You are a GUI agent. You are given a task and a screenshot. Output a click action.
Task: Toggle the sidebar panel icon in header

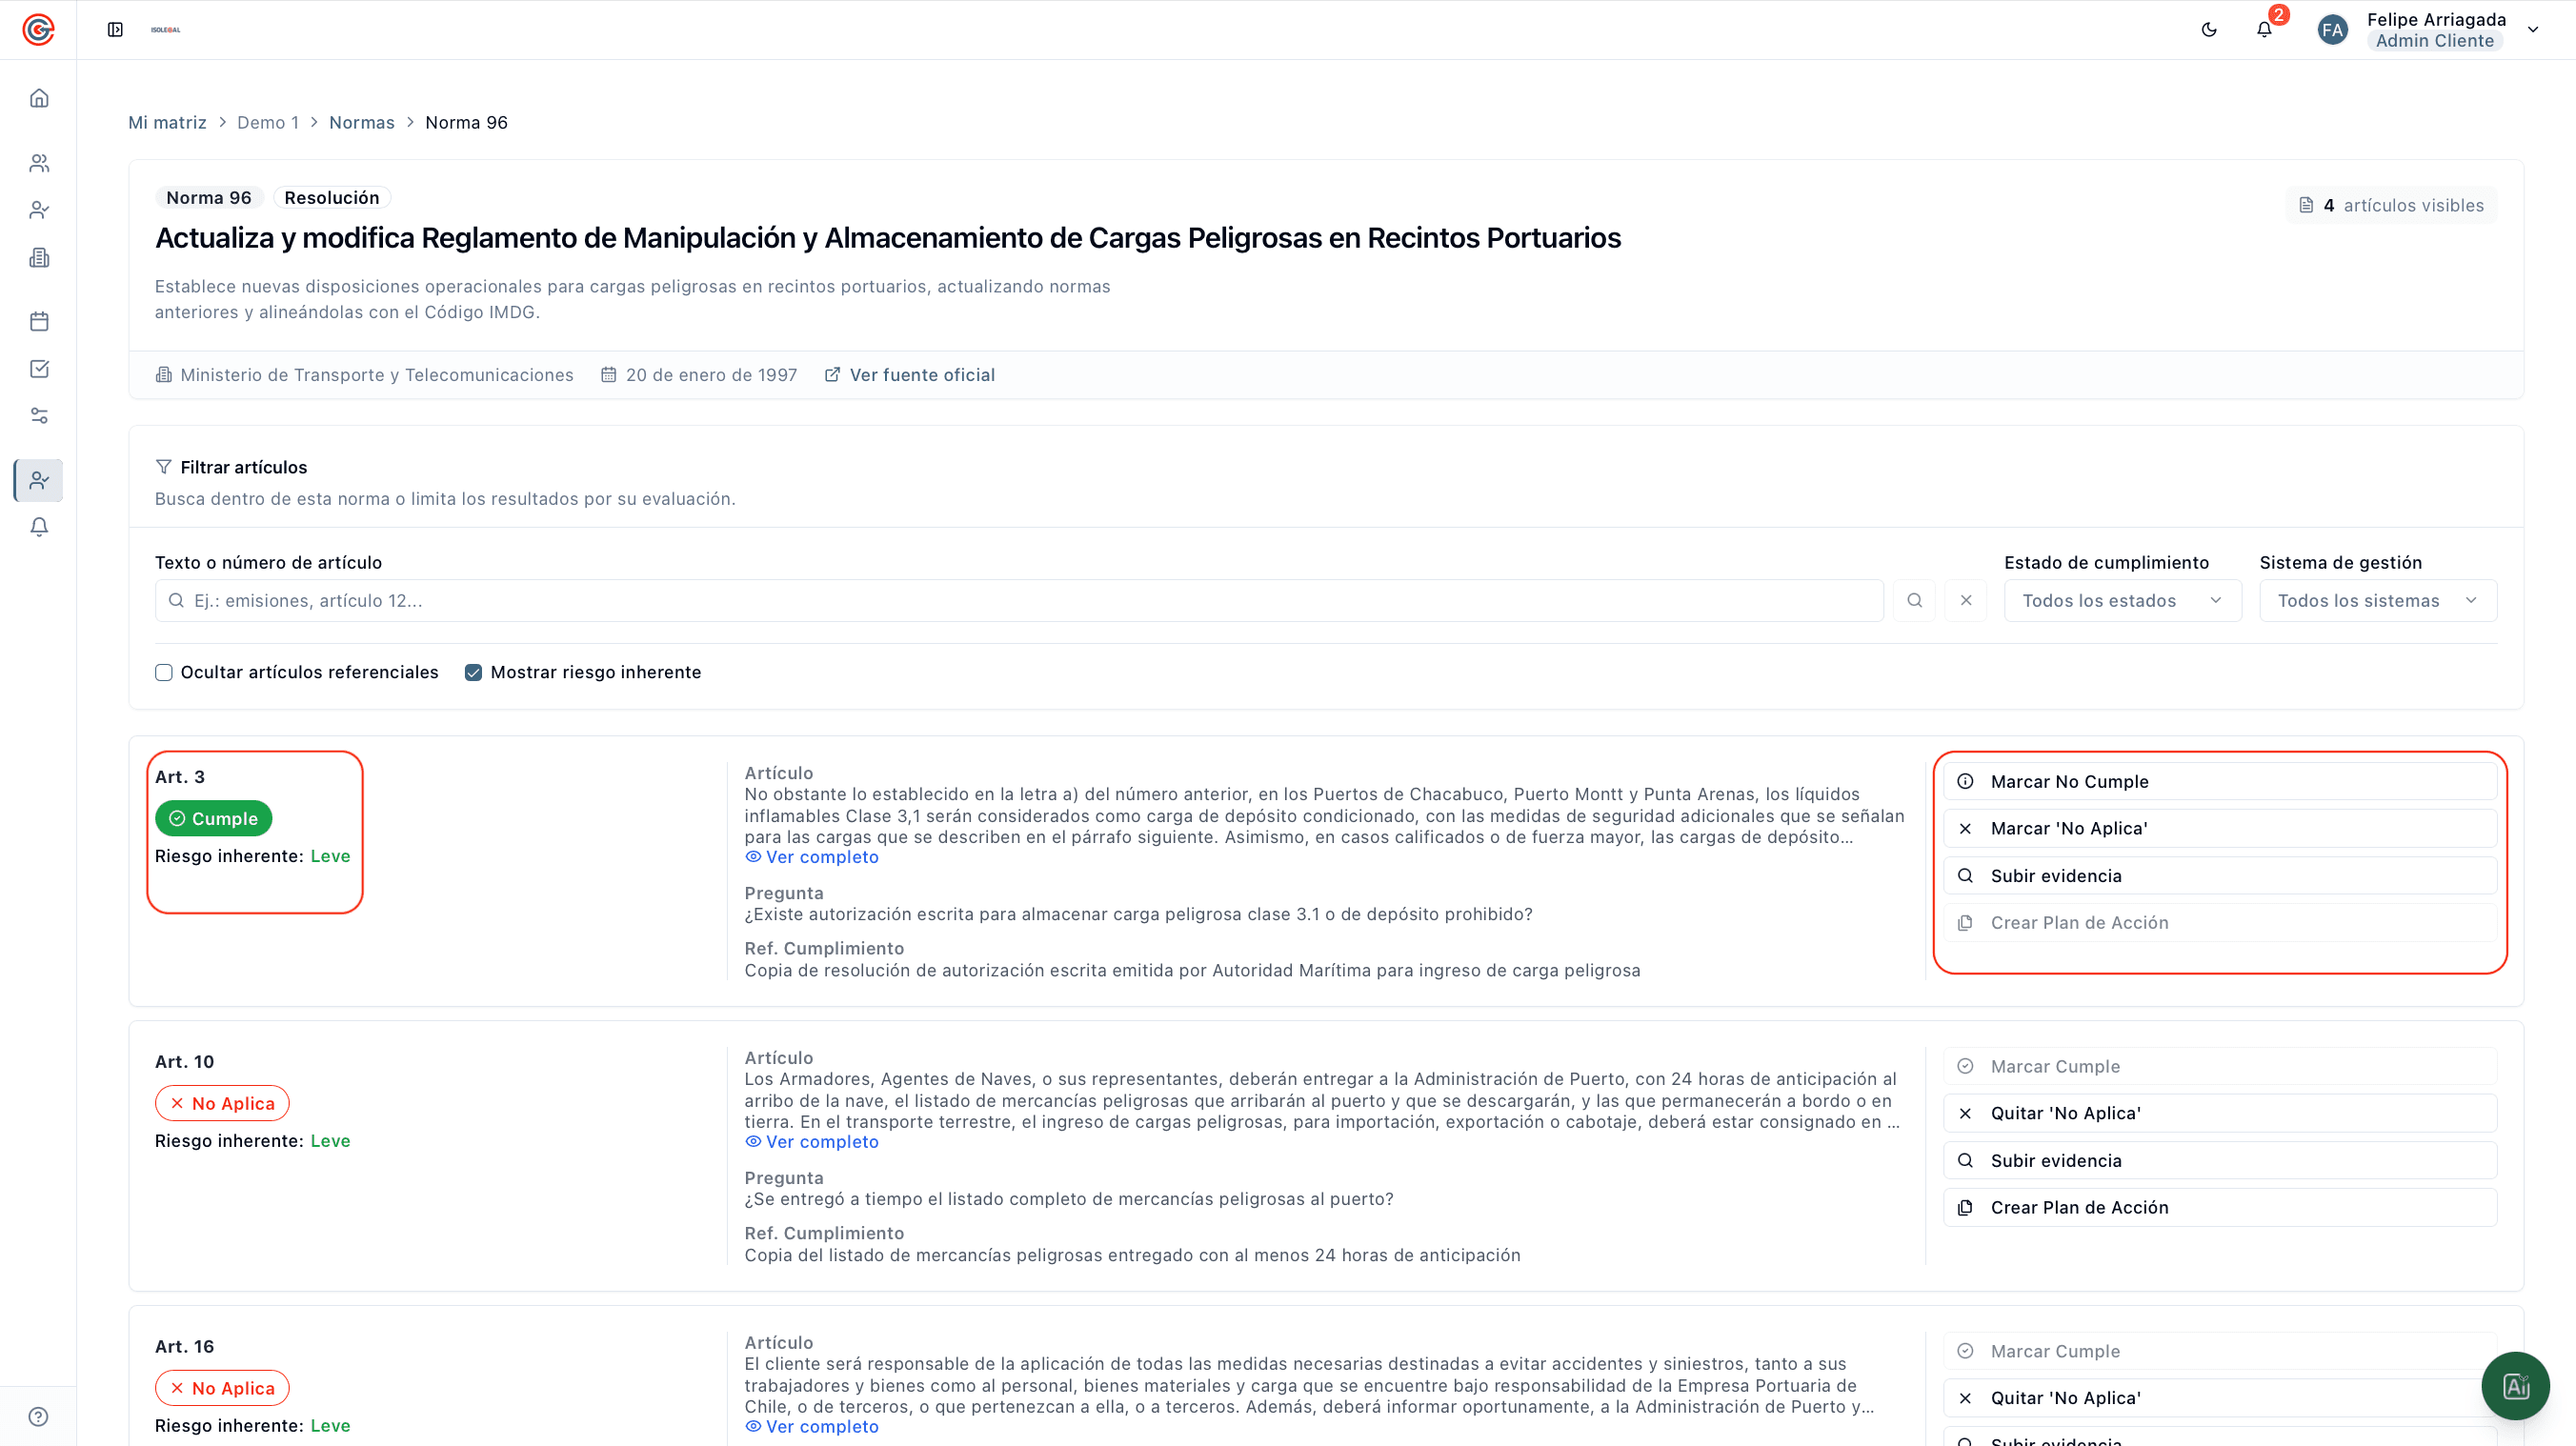(115, 30)
